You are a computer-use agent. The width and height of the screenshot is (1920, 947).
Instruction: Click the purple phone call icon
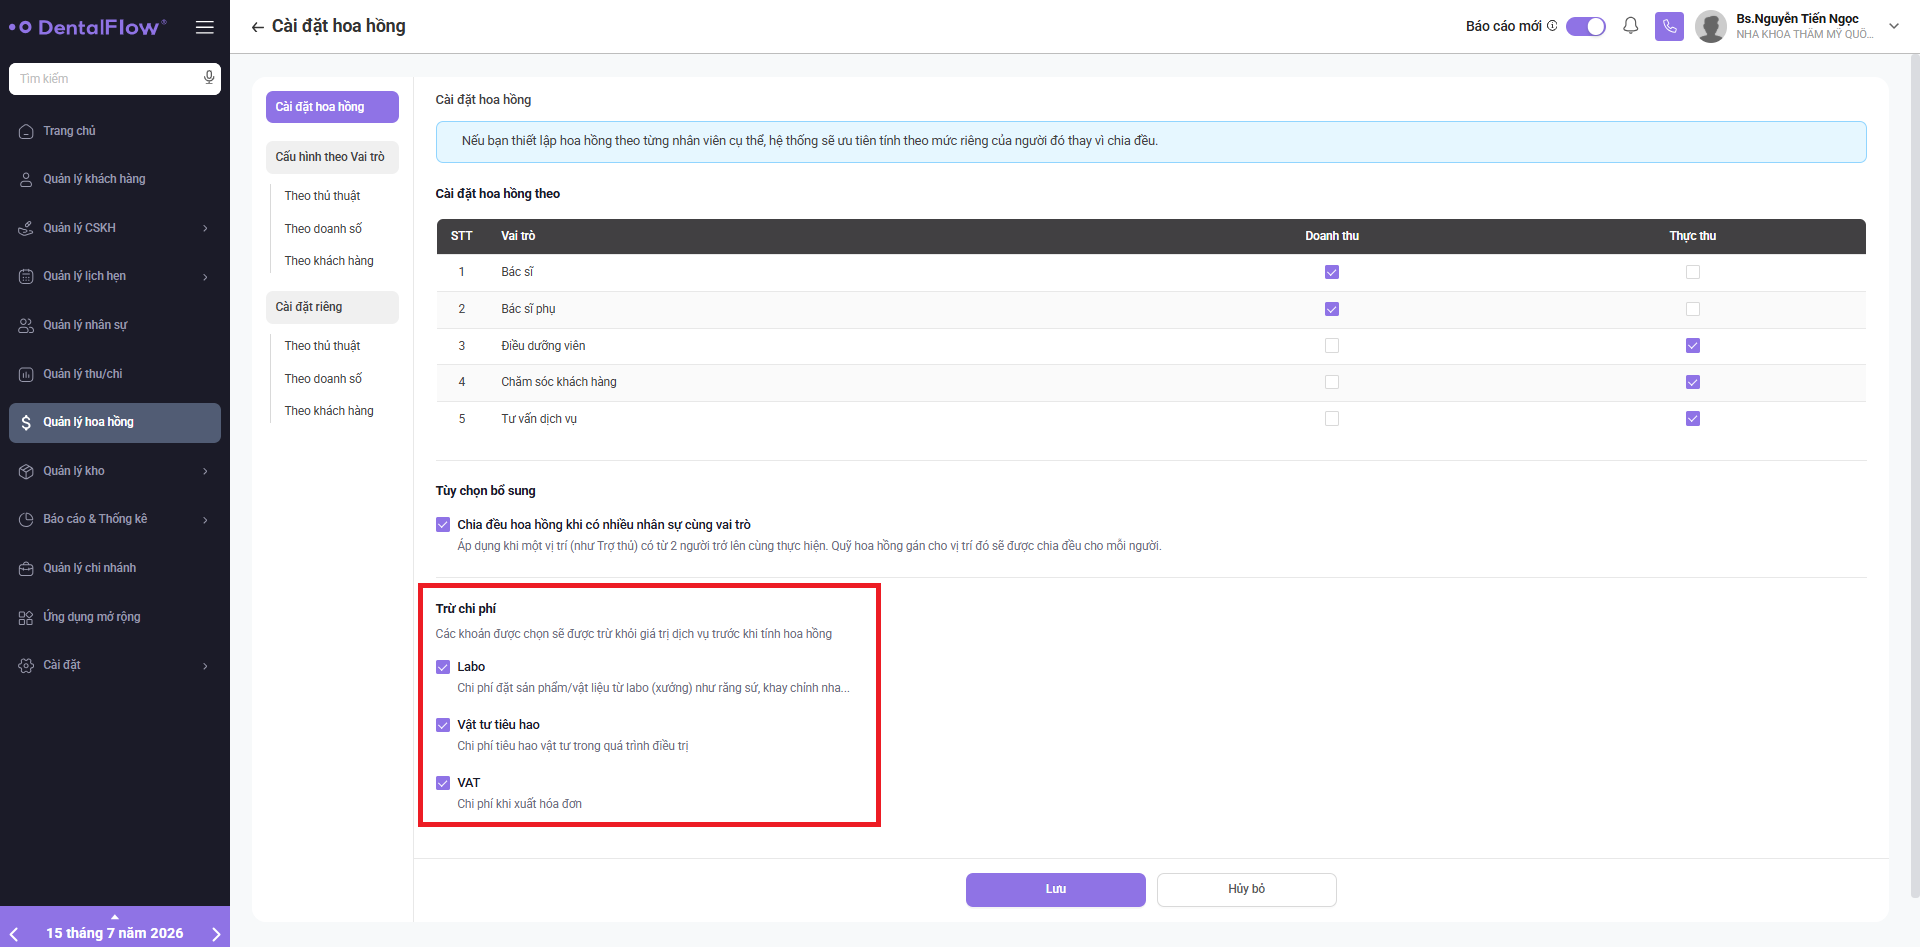point(1669,26)
